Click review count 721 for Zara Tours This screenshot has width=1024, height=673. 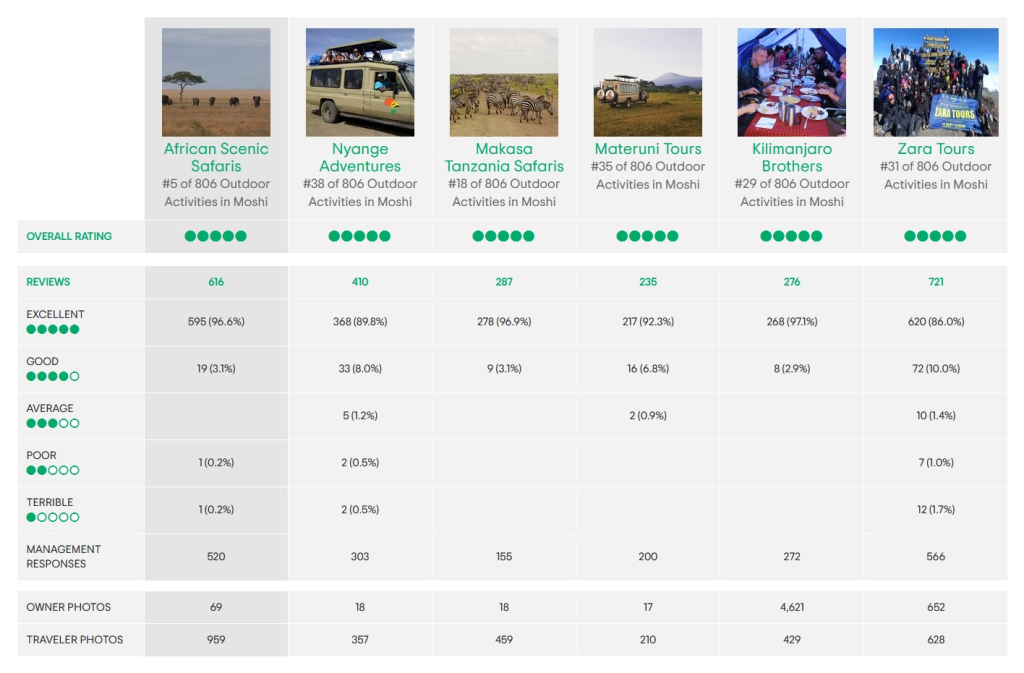tap(936, 282)
